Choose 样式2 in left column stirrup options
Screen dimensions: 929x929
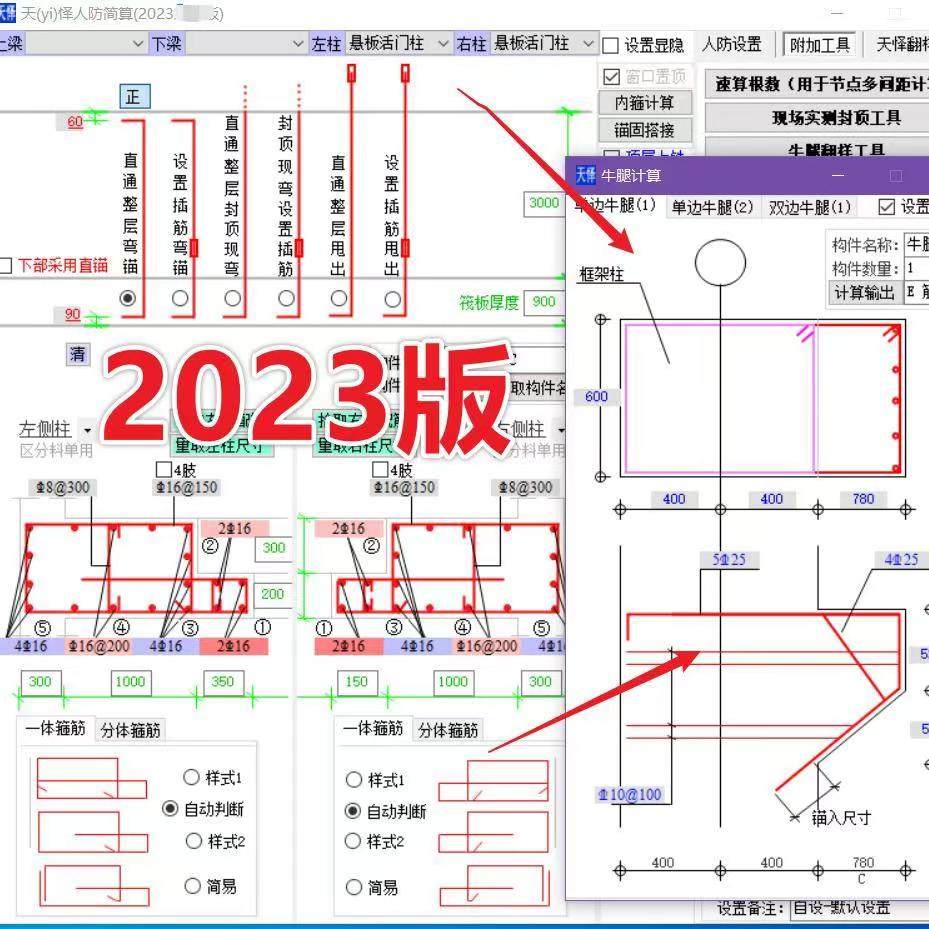click(x=194, y=841)
